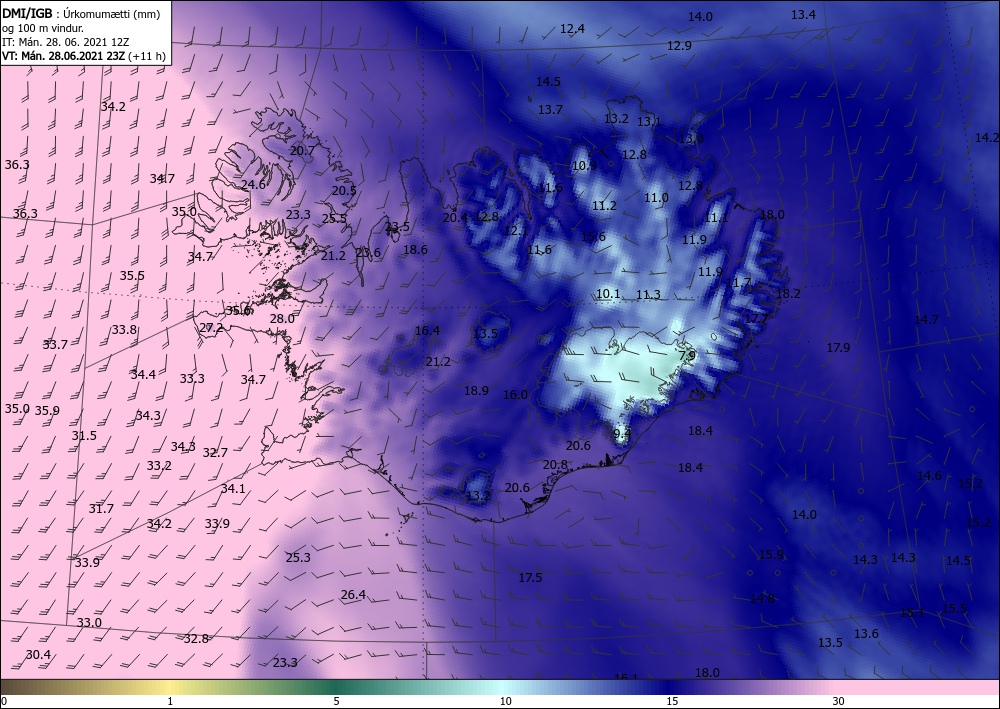1000x709 pixels.
Task: Click the colour scale label 30
Action: (839, 702)
